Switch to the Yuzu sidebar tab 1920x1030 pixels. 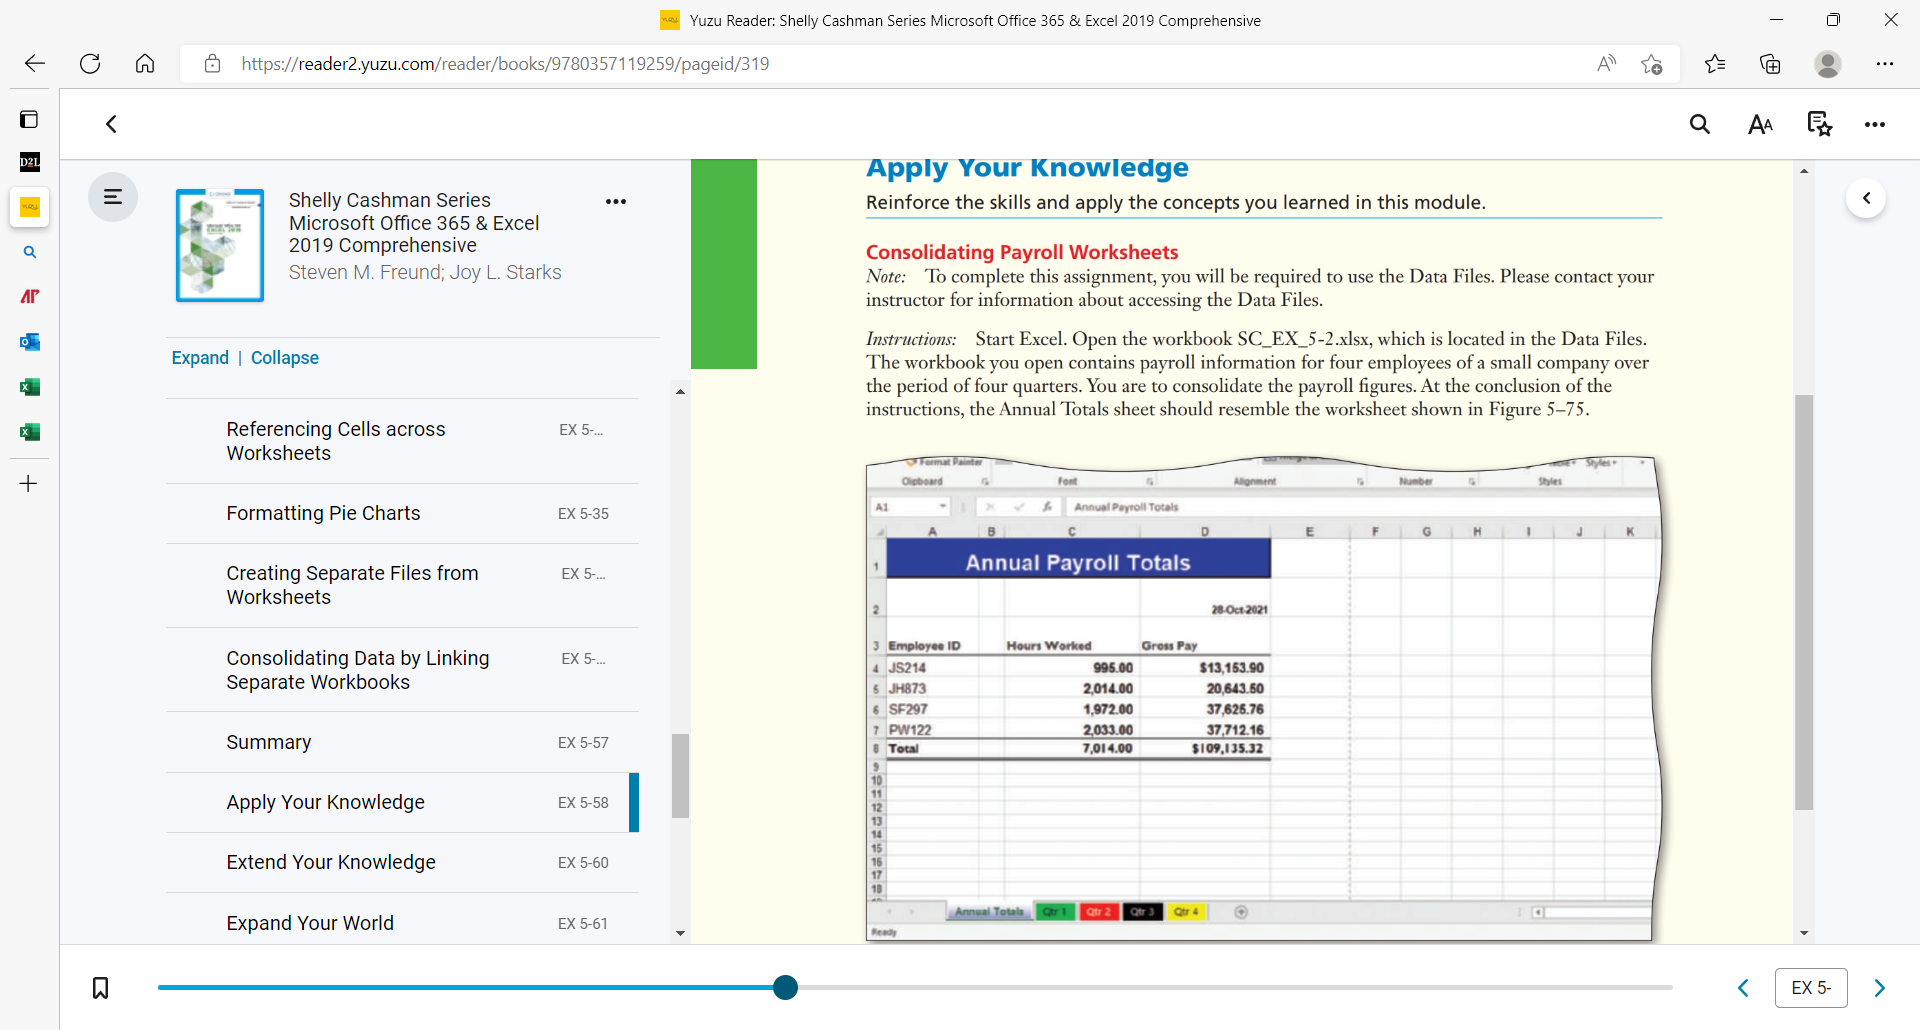[x=30, y=207]
